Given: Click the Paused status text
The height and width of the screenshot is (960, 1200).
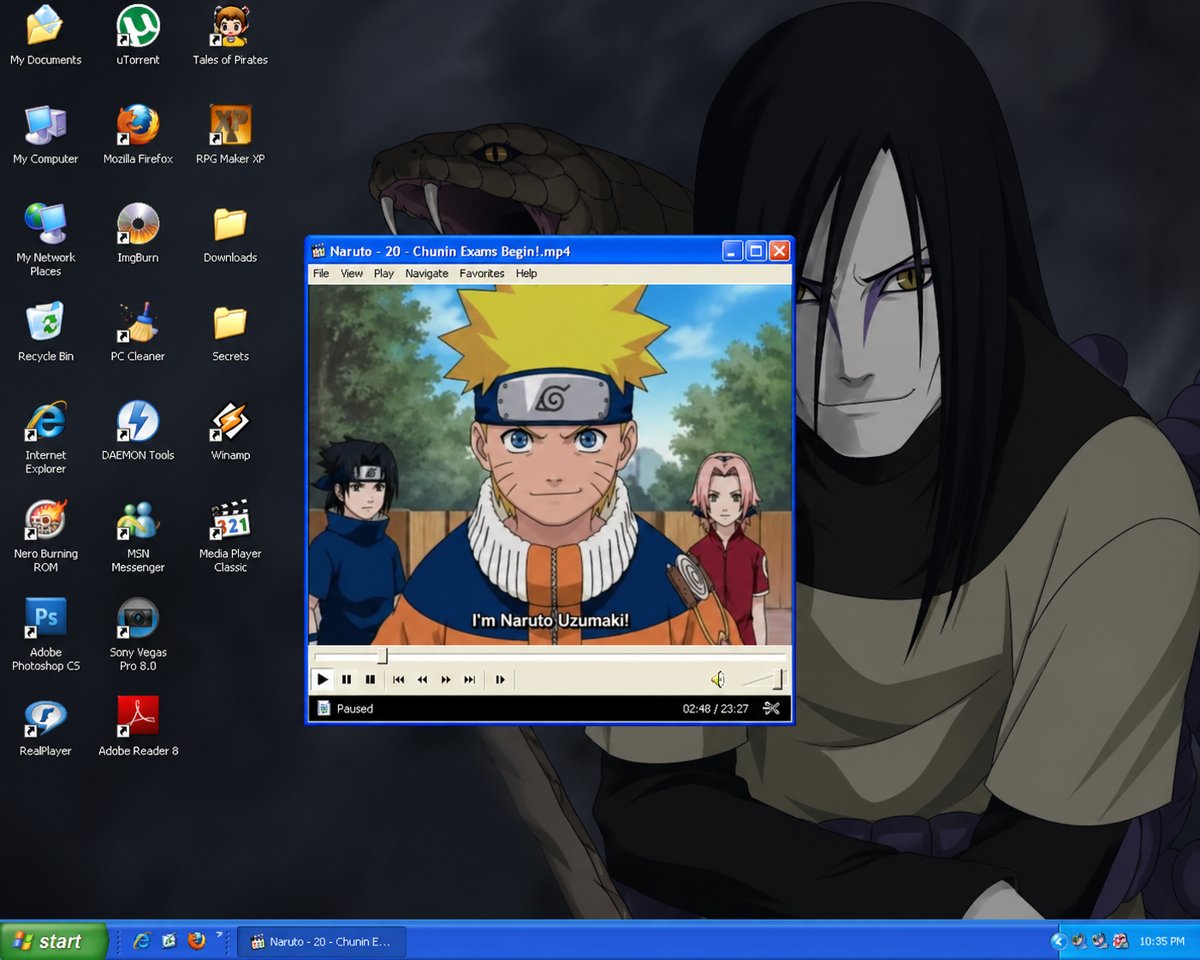Looking at the screenshot, I should click(x=355, y=708).
